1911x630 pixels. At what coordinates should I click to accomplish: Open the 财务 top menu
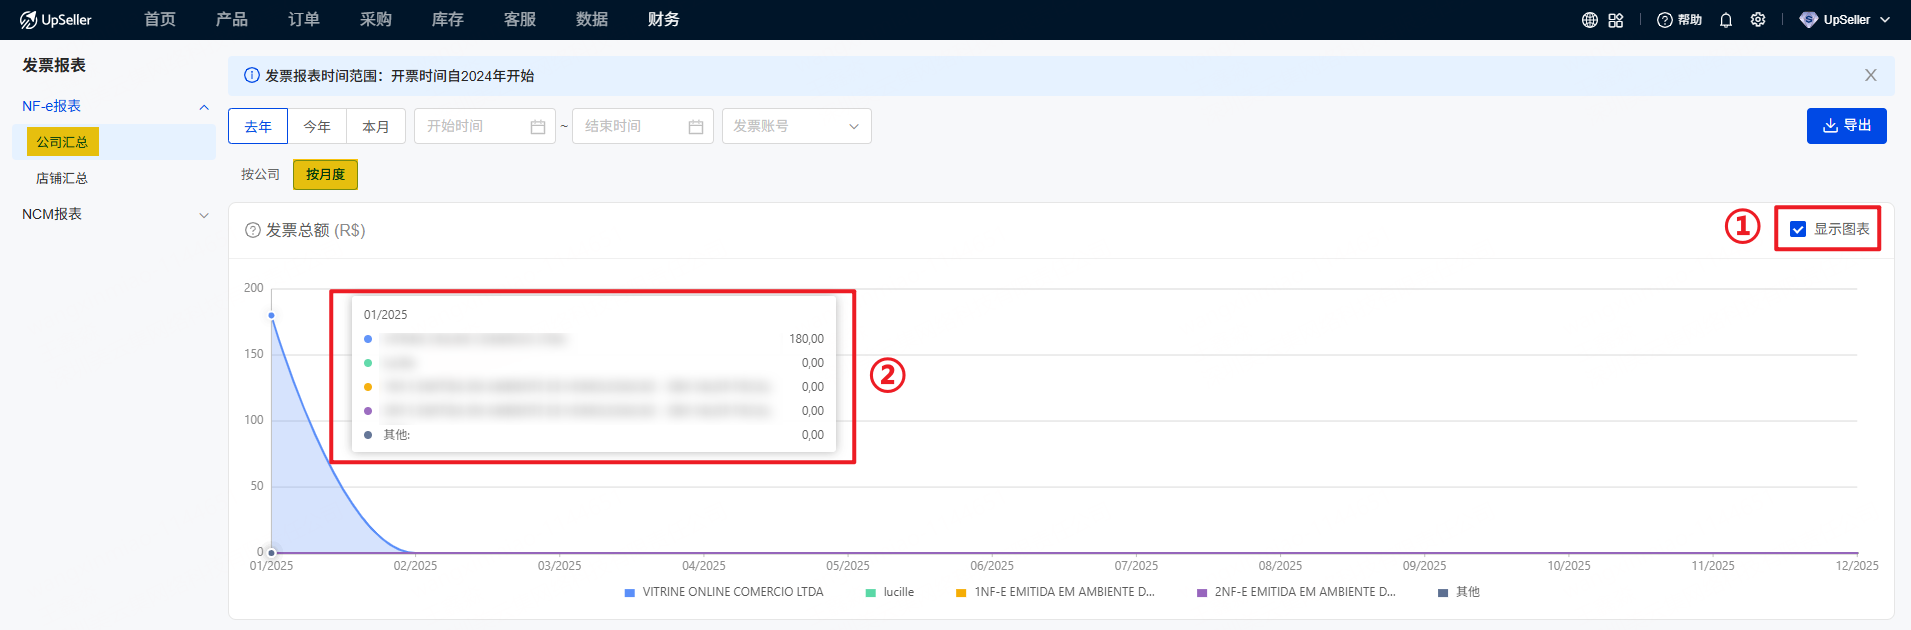click(663, 20)
